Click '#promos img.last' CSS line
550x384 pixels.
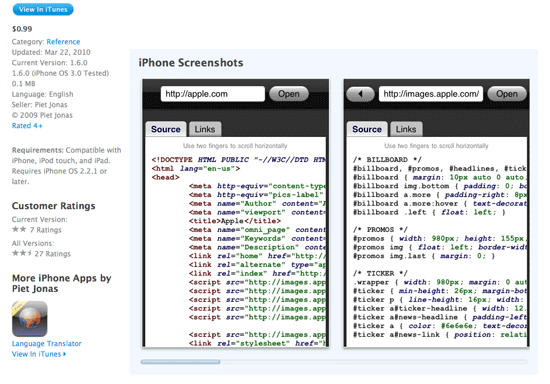coord(424,256)
